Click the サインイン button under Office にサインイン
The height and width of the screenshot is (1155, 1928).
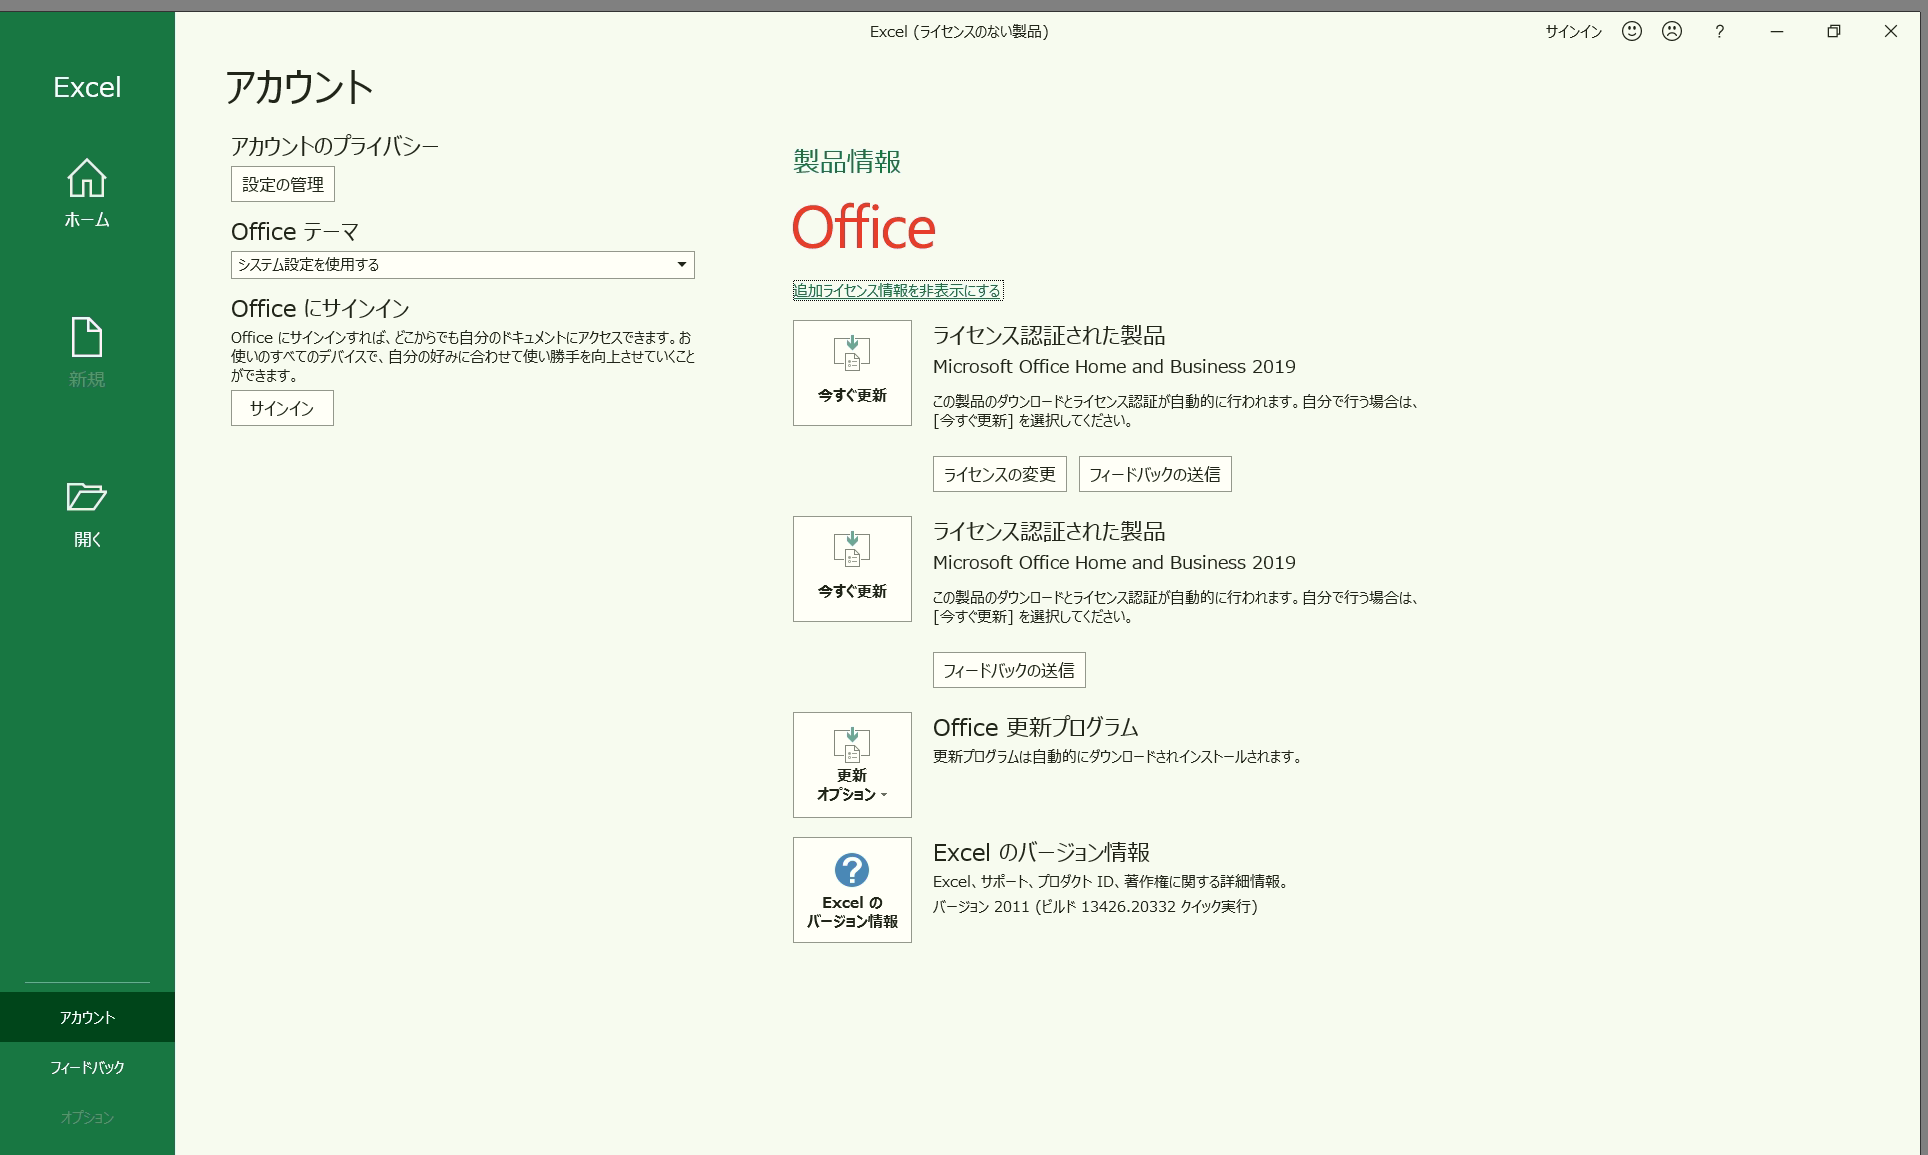pos(282,408)
